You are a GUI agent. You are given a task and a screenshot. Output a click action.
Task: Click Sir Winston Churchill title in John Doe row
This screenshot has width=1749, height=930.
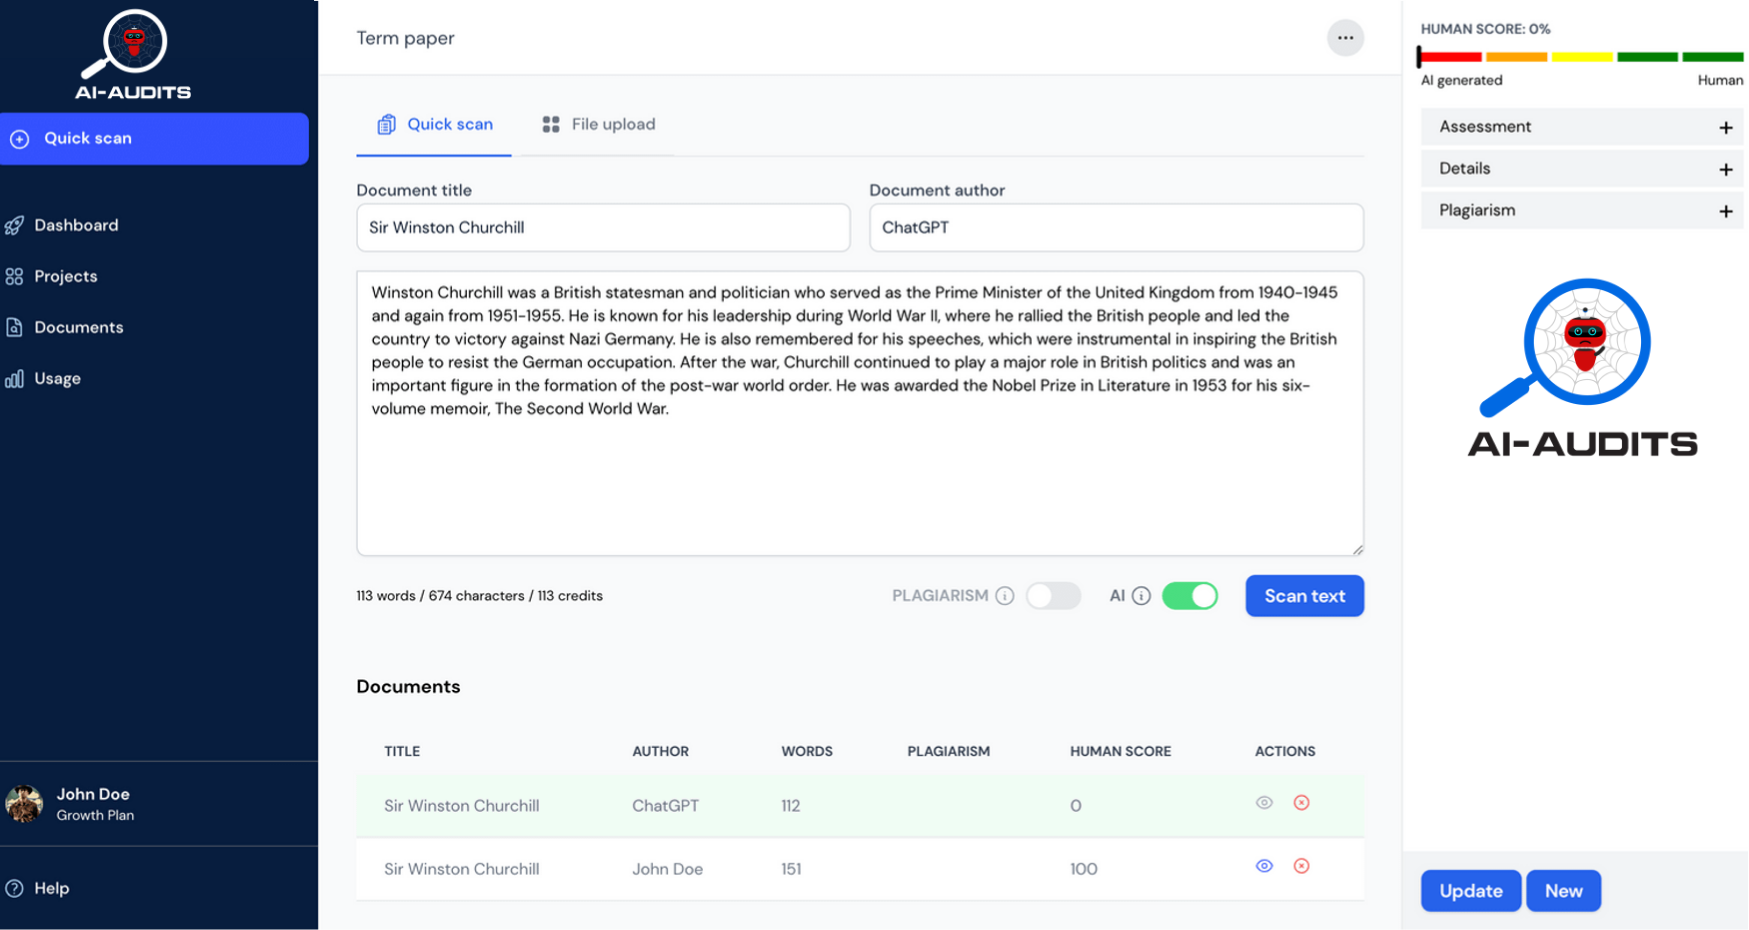click(x=461, y=870)
